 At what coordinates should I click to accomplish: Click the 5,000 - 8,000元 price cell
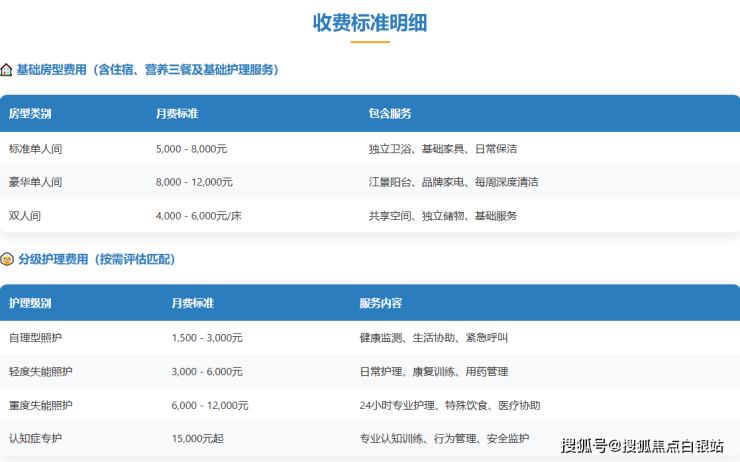click(191, 148)
